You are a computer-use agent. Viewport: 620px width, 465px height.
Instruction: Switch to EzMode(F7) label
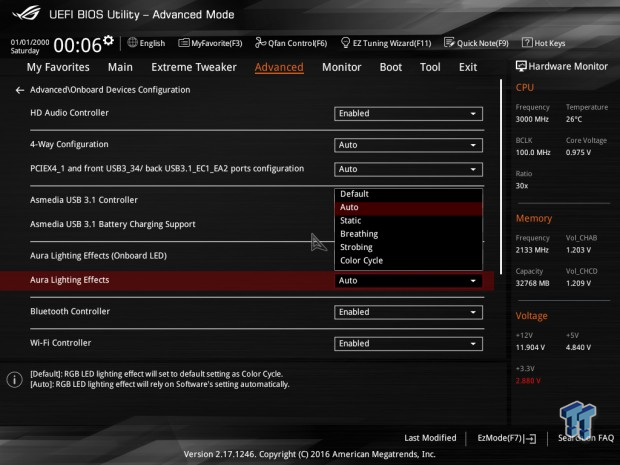click(x=500, y=438)
